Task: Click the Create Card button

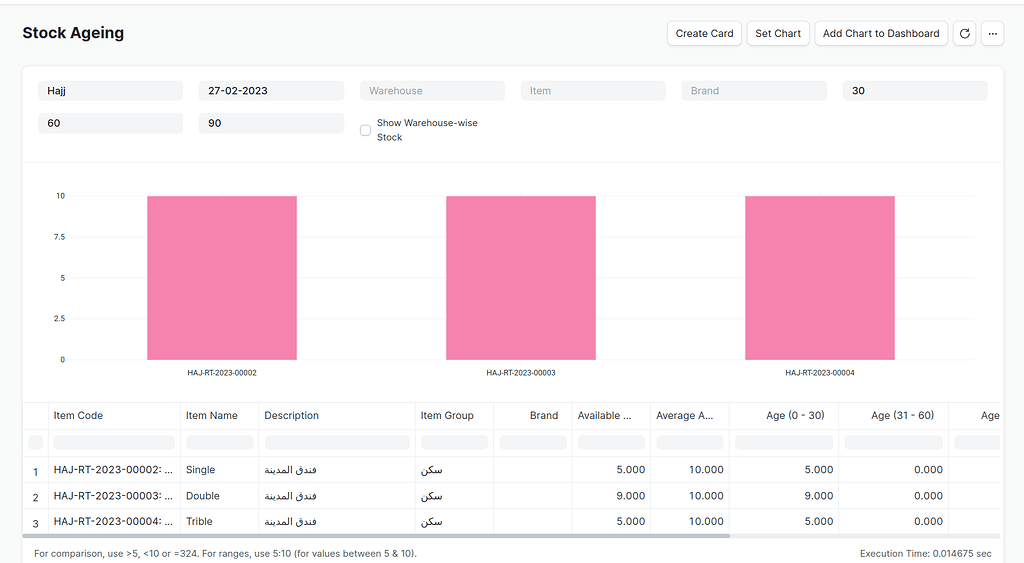Action: coord(704,33)
